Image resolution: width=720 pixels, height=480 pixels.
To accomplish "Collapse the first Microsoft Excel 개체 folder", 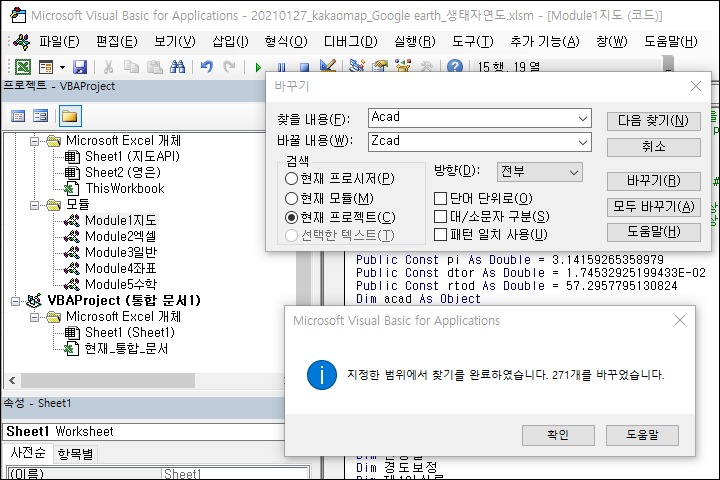I will [34, 141].
